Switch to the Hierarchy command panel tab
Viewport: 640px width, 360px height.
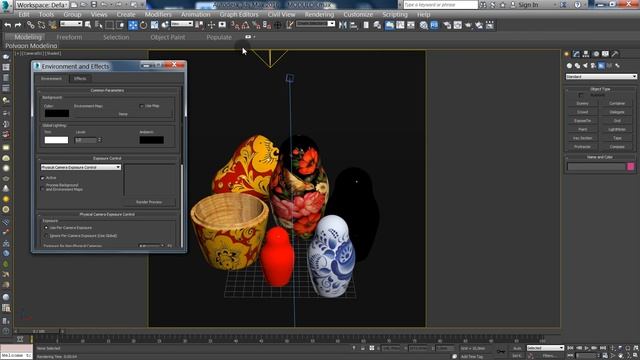tap(586, 54)
